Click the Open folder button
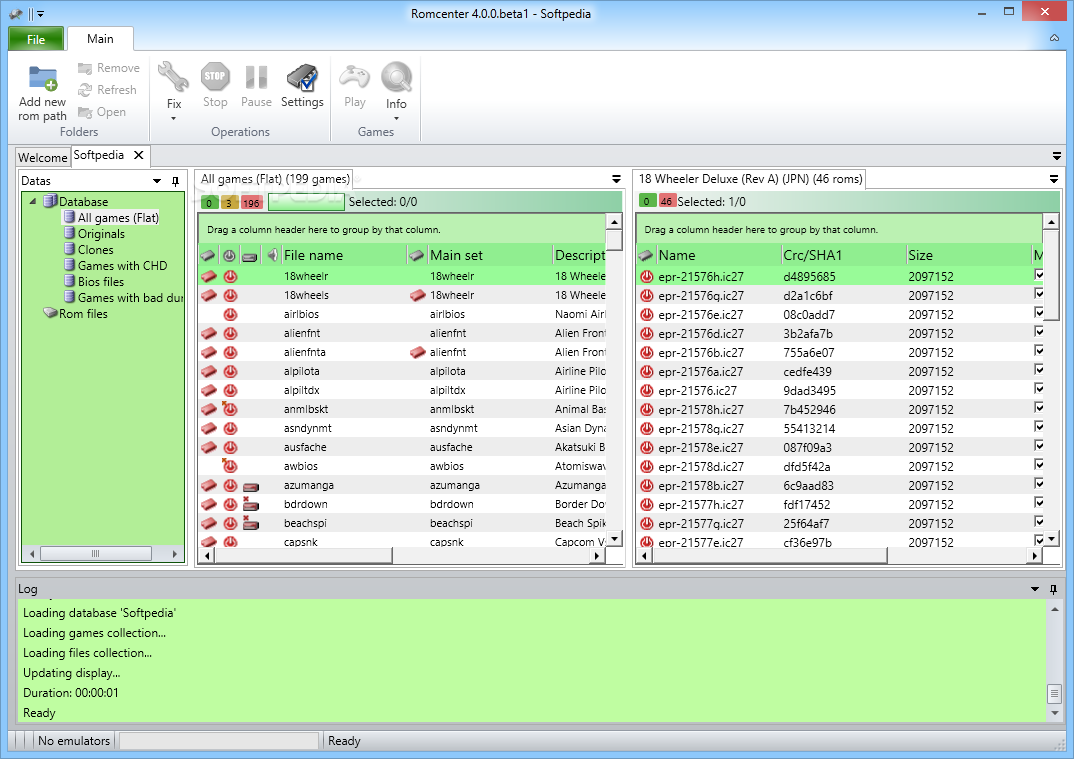1074x759 pixels. coord(101,112)
